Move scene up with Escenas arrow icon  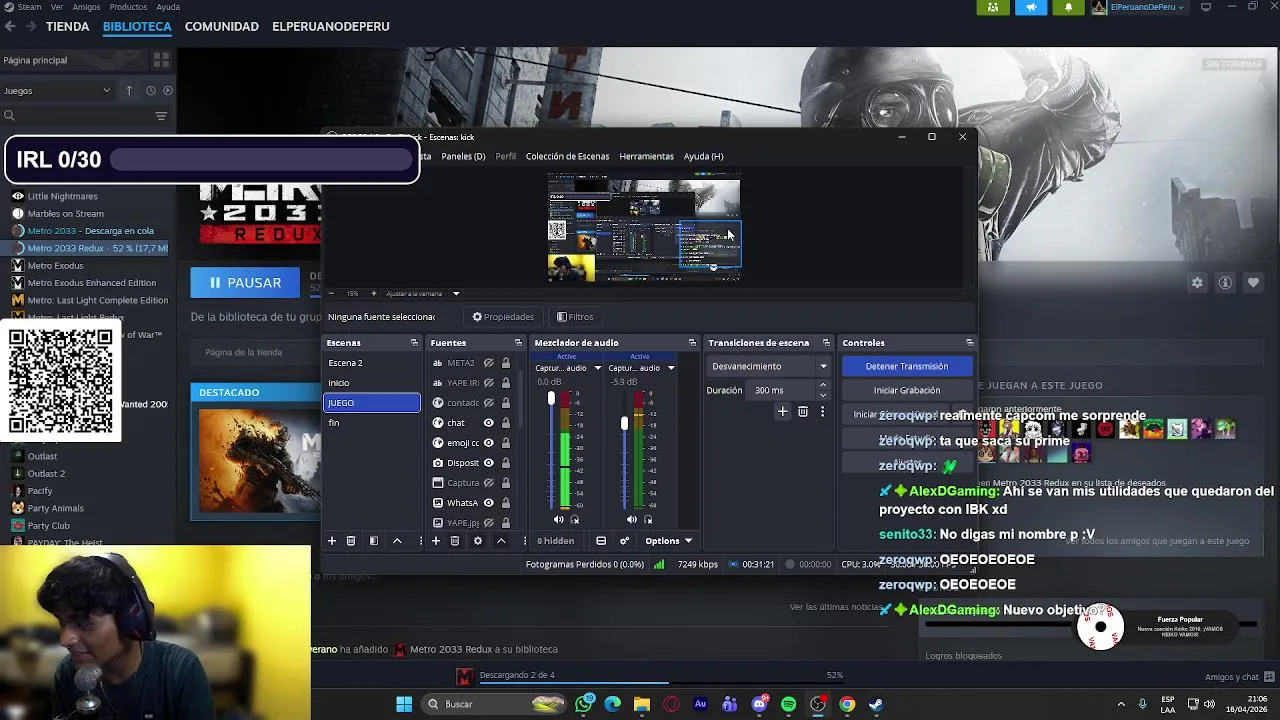(397, 541)
